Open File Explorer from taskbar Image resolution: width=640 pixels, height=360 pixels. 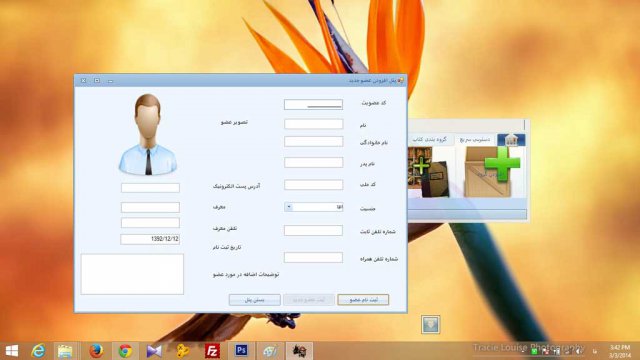tap(65, 351)
